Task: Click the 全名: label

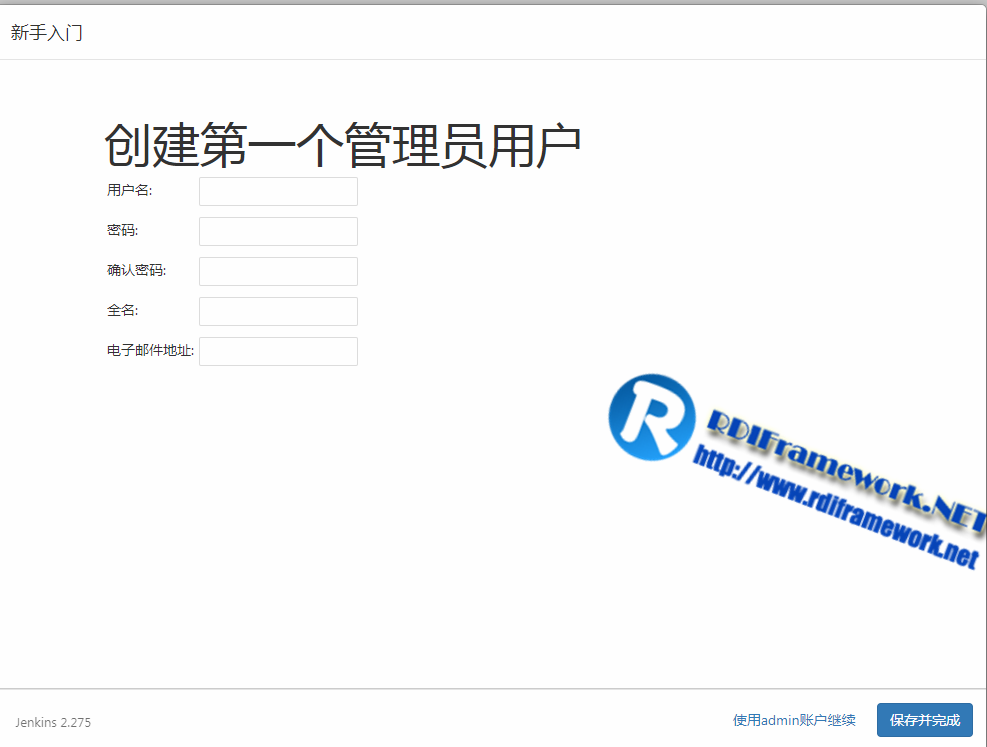Action: pos(123,310)
